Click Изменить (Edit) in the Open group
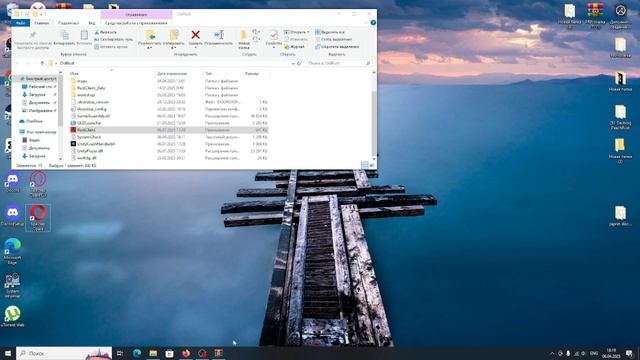Viewport: 640px width, 360px height. (x=296, y=39)
